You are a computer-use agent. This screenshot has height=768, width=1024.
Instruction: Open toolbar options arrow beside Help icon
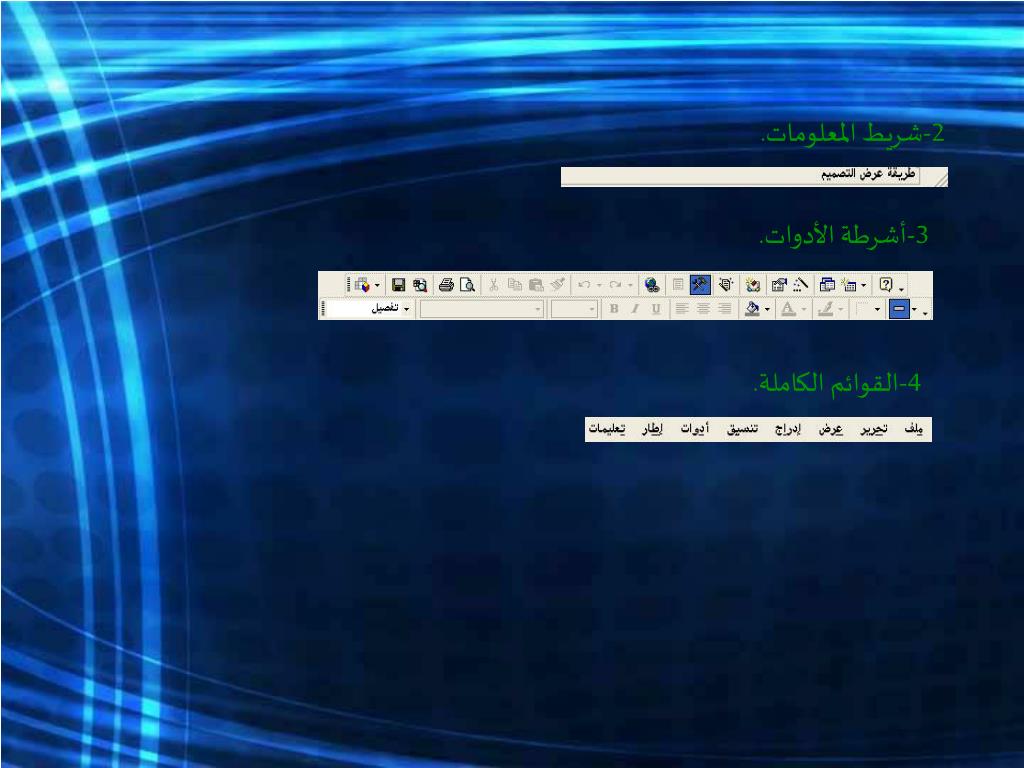[x=902, y=288]
